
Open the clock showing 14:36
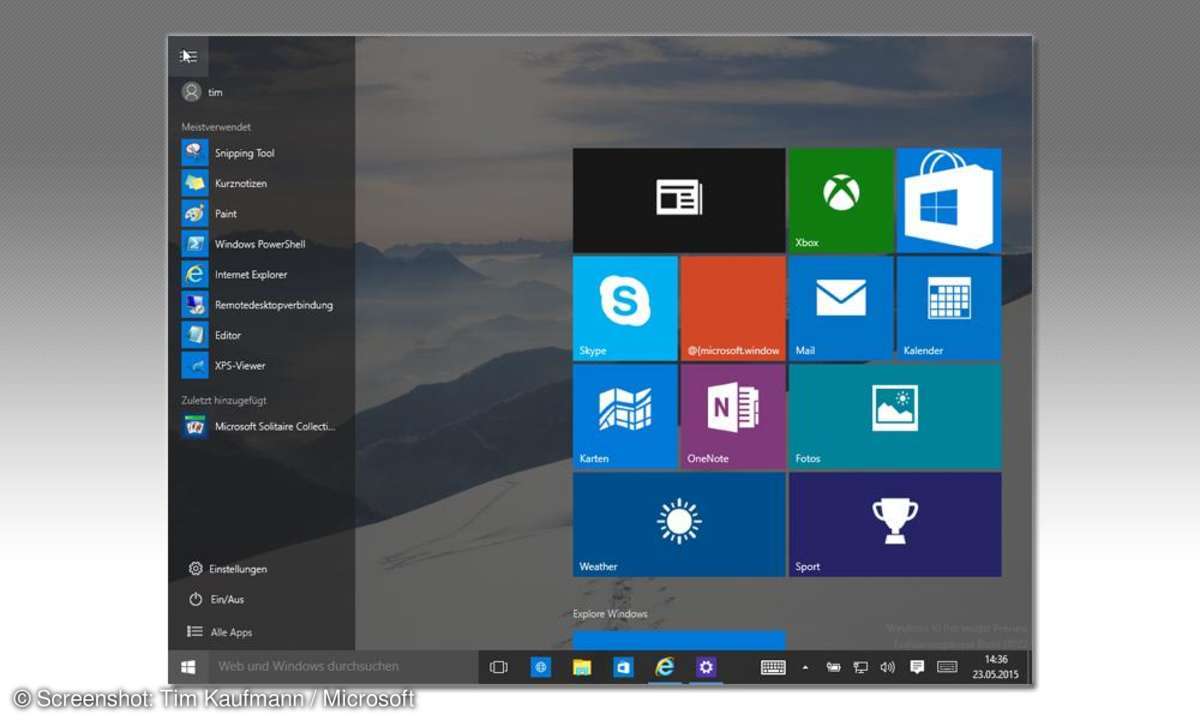996,667
